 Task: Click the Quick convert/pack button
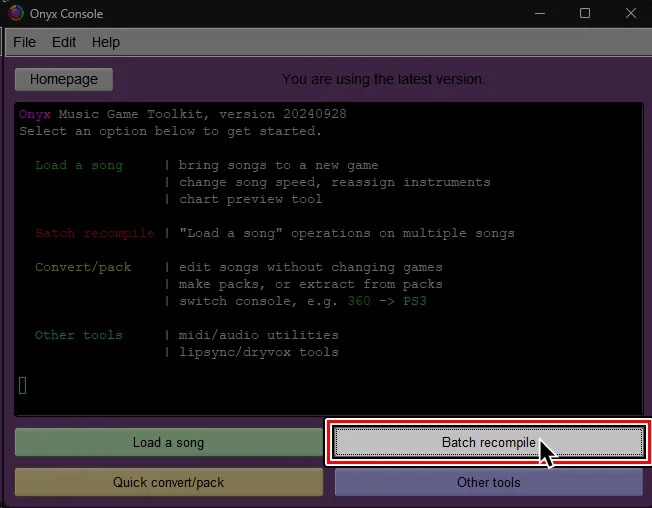[x=168, y=482]
